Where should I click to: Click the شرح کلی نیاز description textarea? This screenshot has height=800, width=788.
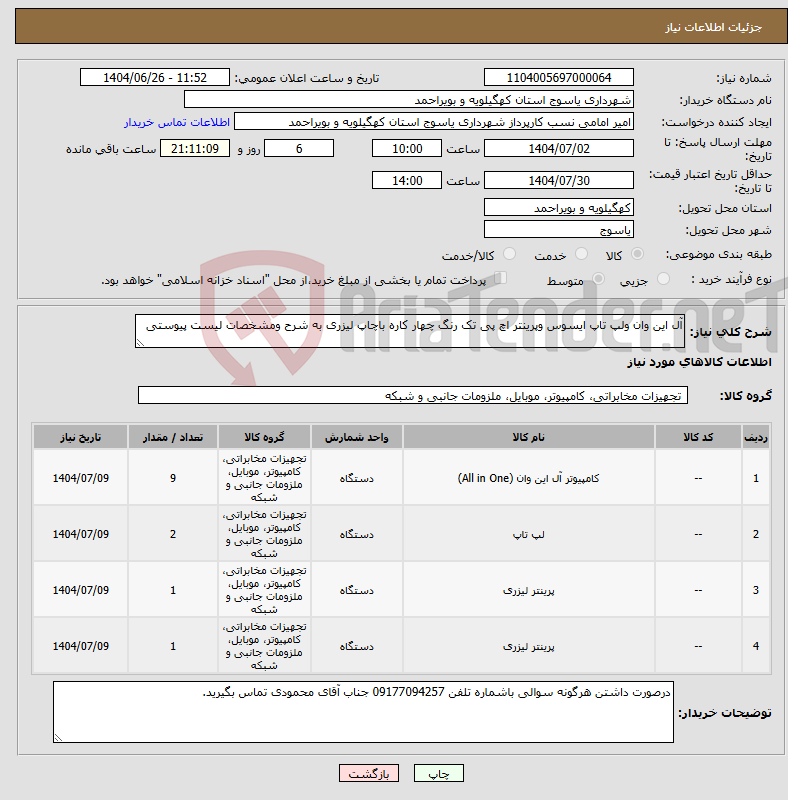[x=410, y=331]
